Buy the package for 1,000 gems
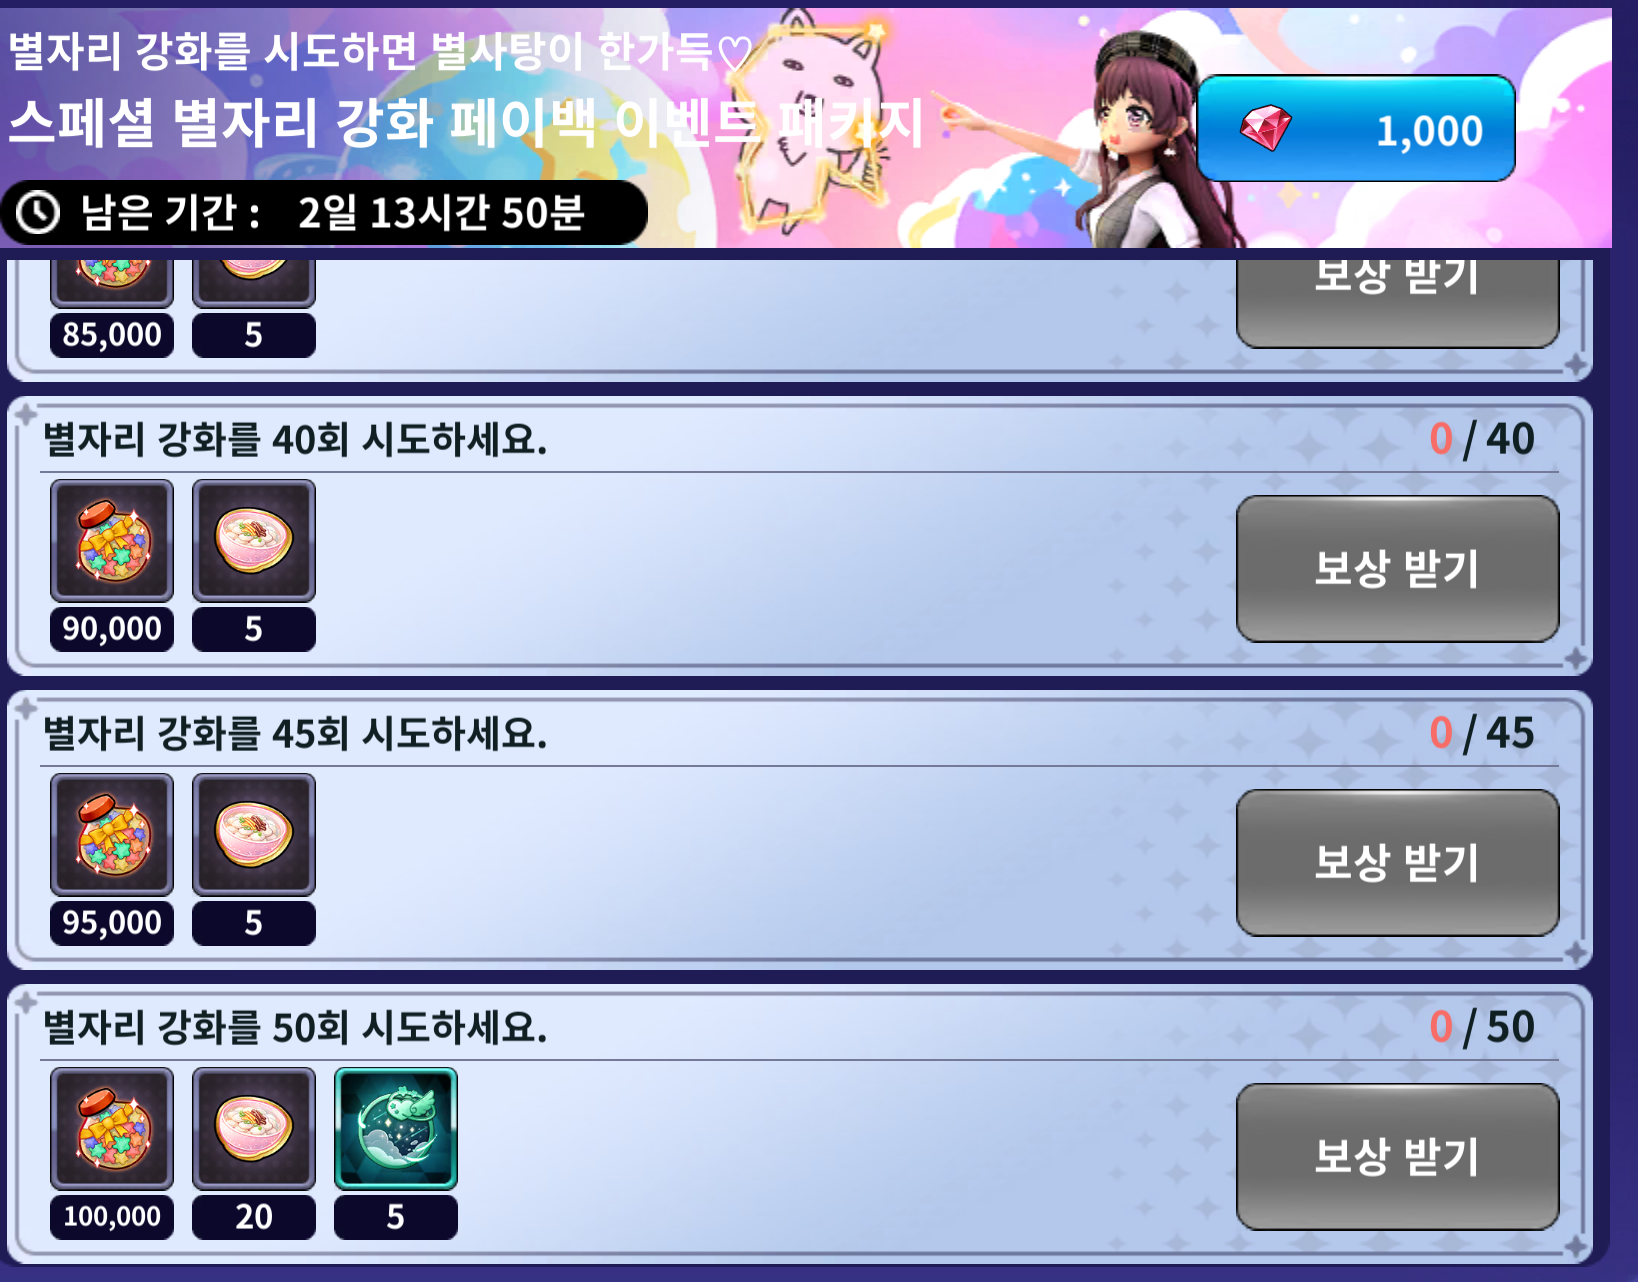The height and width of the screenshot is (1282, 1638). pyautogui.click(x=1356, y=128)
